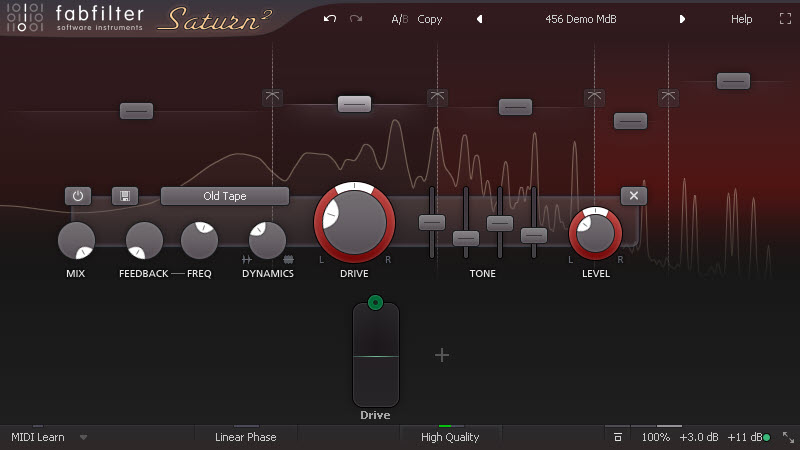Click the +3.0 dB input level
The width and height of the screenshot is (800, 450).
(x=699, y=437)
